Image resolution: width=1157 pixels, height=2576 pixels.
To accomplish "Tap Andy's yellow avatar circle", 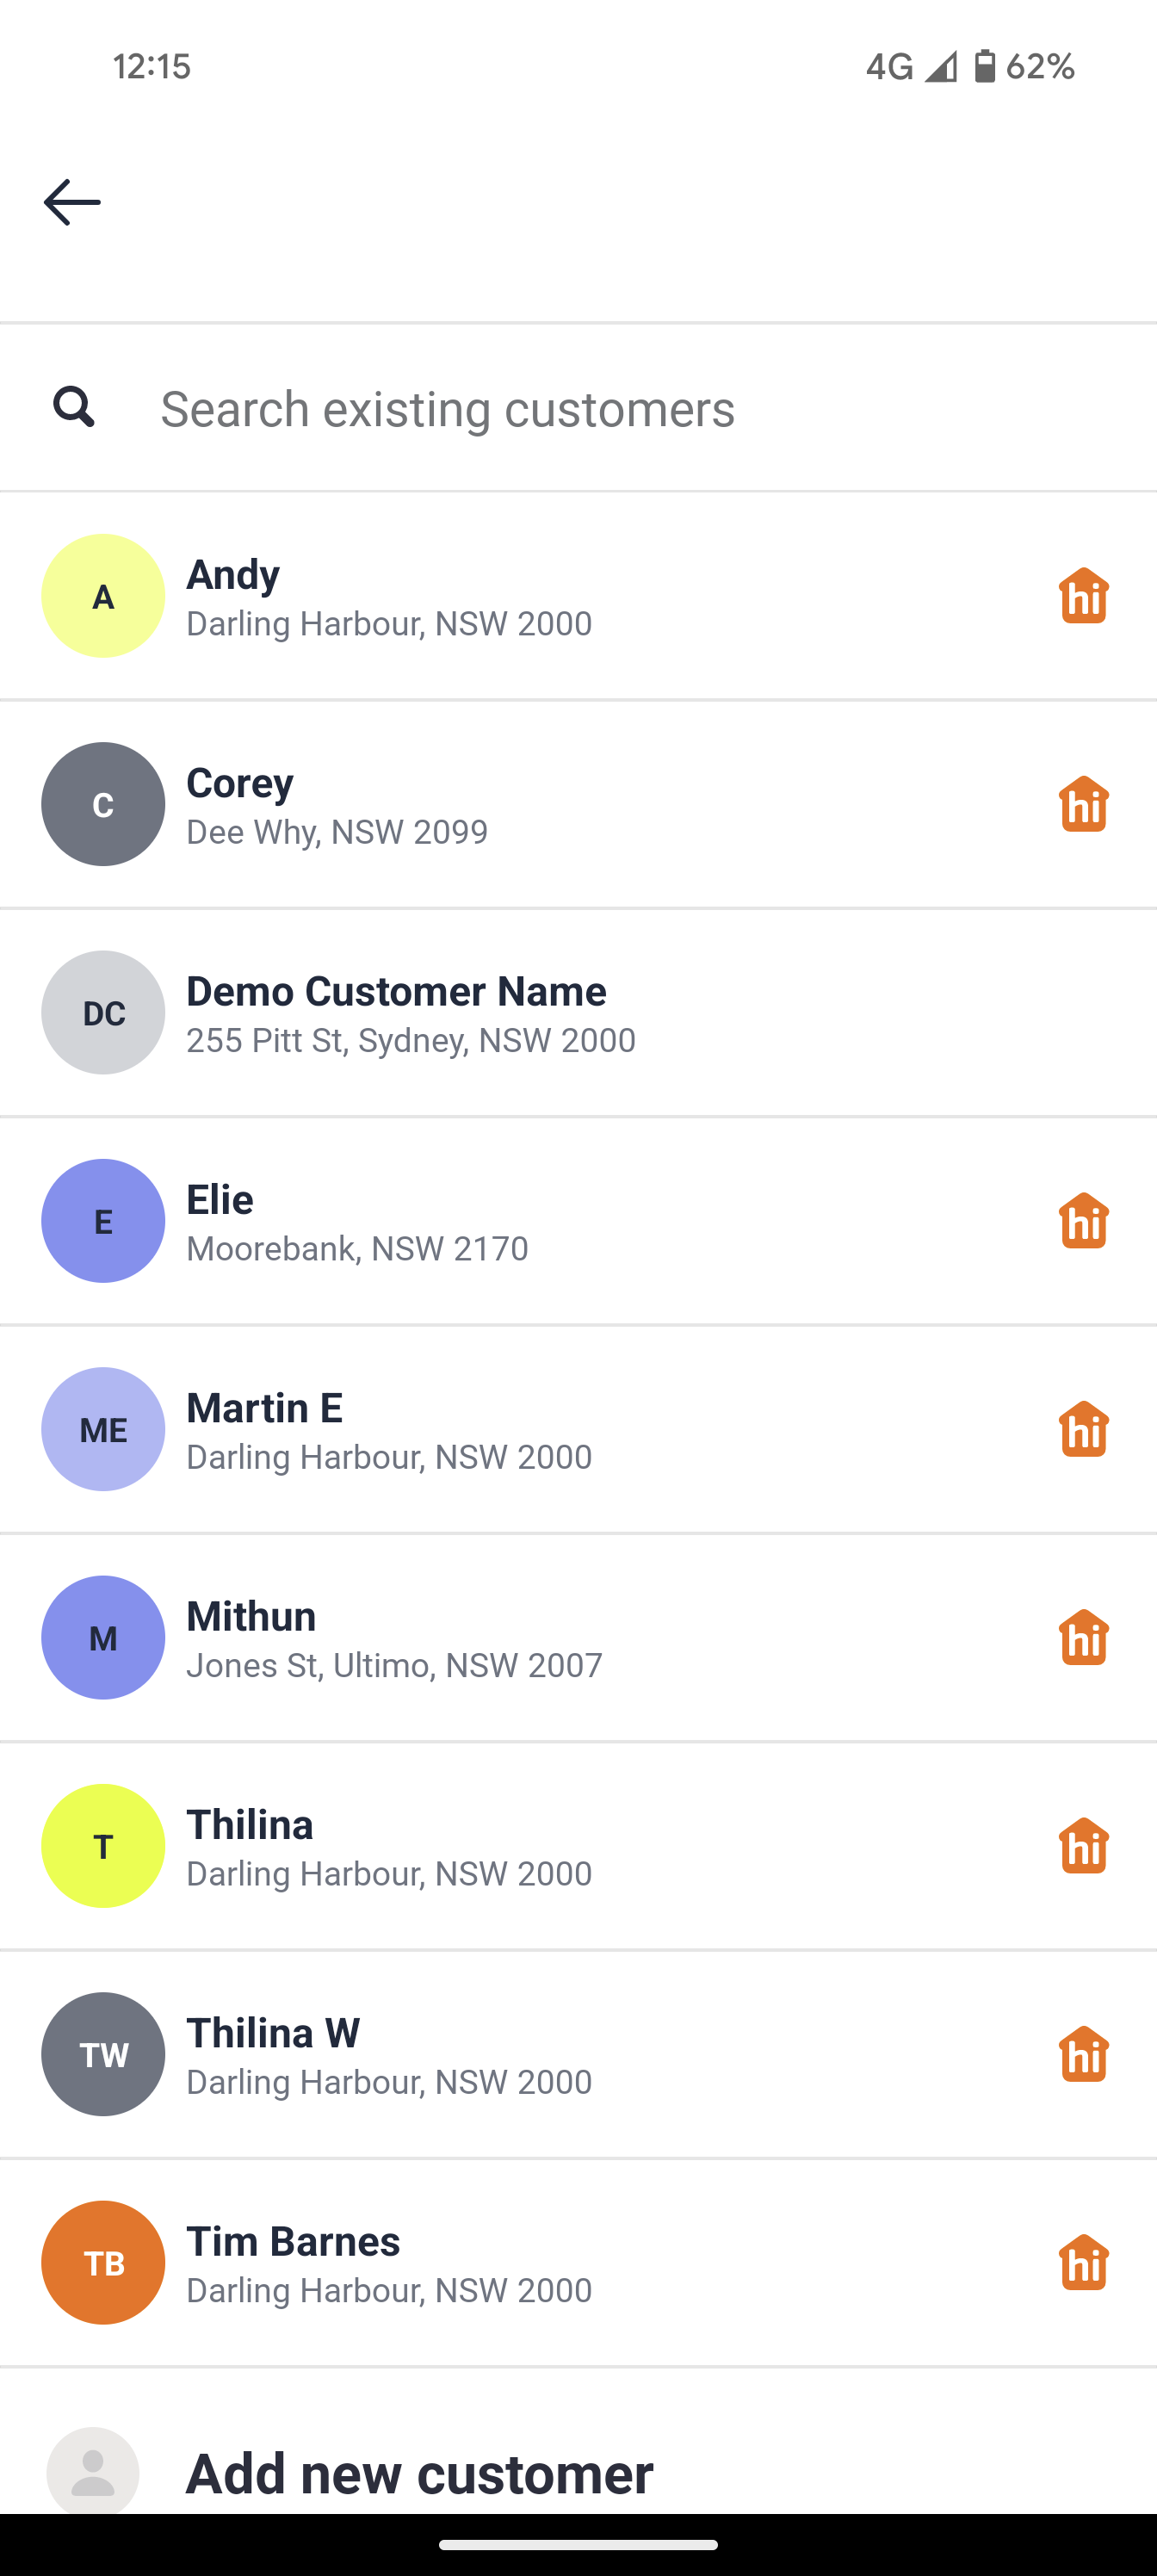I will pos(103,596).
